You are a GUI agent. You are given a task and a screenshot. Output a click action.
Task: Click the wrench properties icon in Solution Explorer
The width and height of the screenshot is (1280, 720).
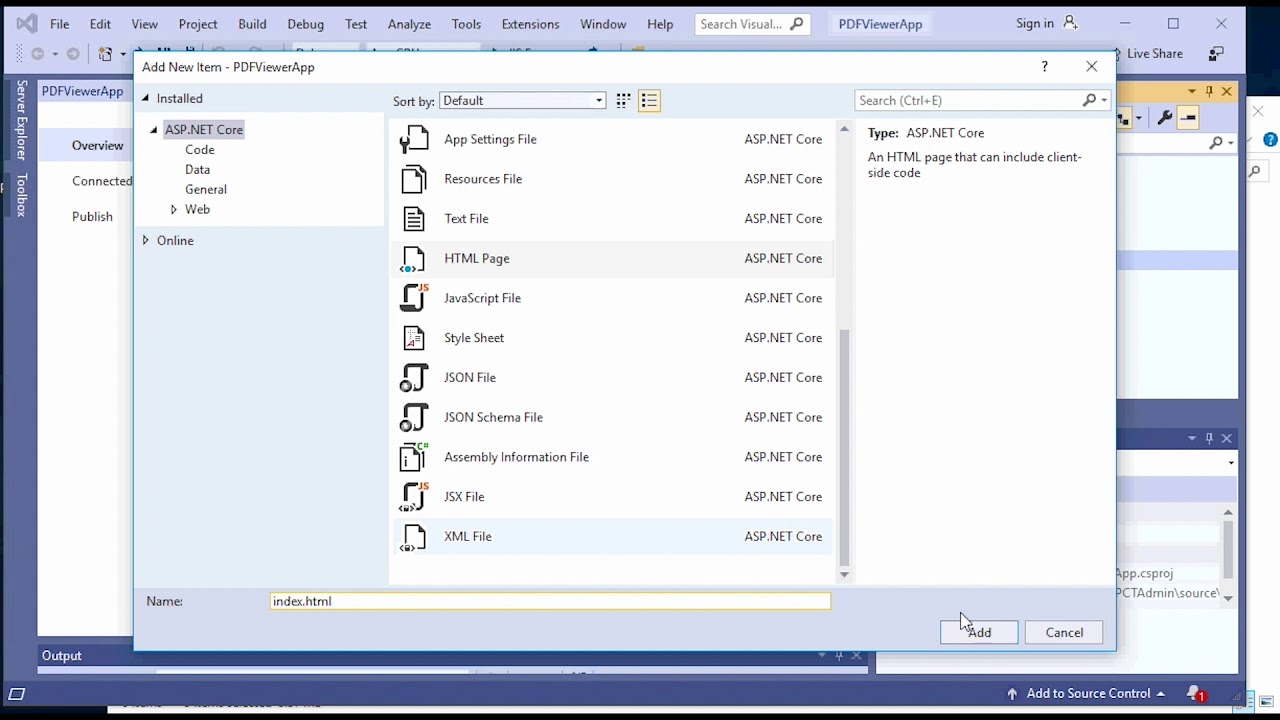tap(1164, 118)
